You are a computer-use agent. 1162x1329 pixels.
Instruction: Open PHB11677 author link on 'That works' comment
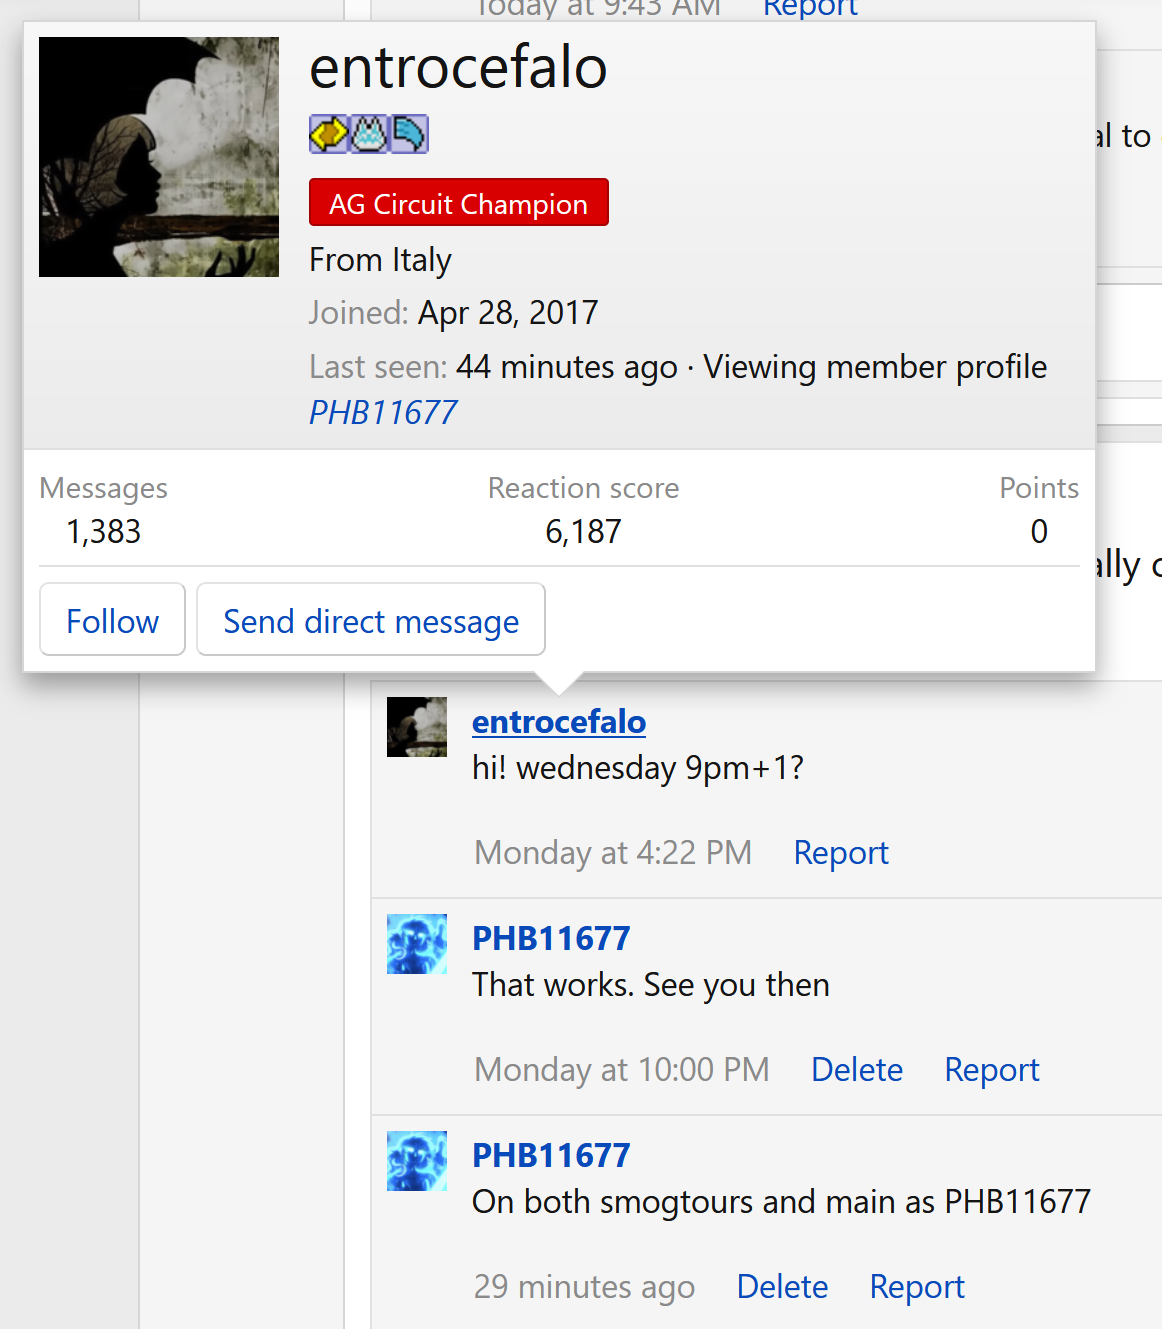pyautogui.click(x=551, y=938)
